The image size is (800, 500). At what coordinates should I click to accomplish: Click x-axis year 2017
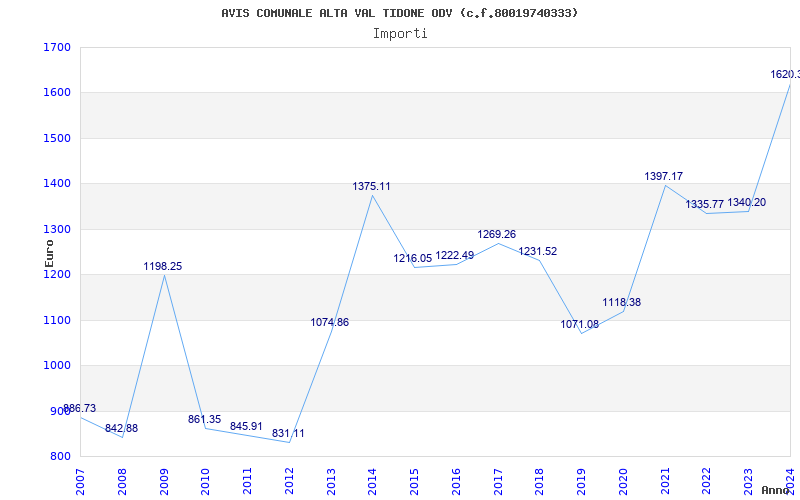(498, 482)
